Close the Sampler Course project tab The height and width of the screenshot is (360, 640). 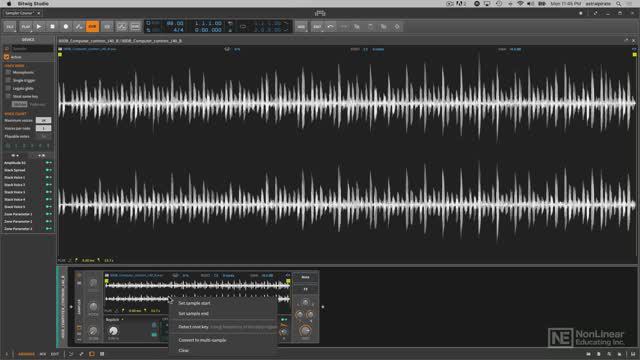point(39,13)
